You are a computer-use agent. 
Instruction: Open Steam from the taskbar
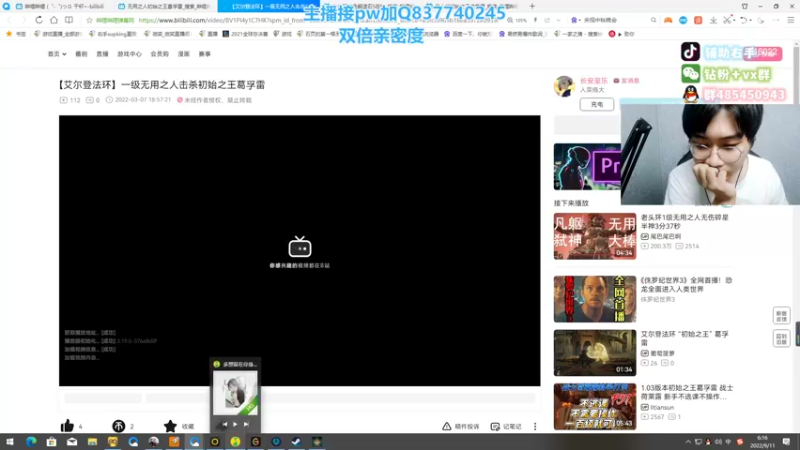296,441
